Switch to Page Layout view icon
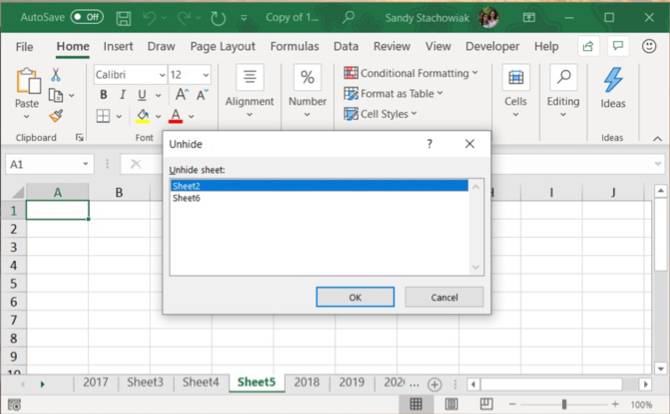 coord(451,404)
